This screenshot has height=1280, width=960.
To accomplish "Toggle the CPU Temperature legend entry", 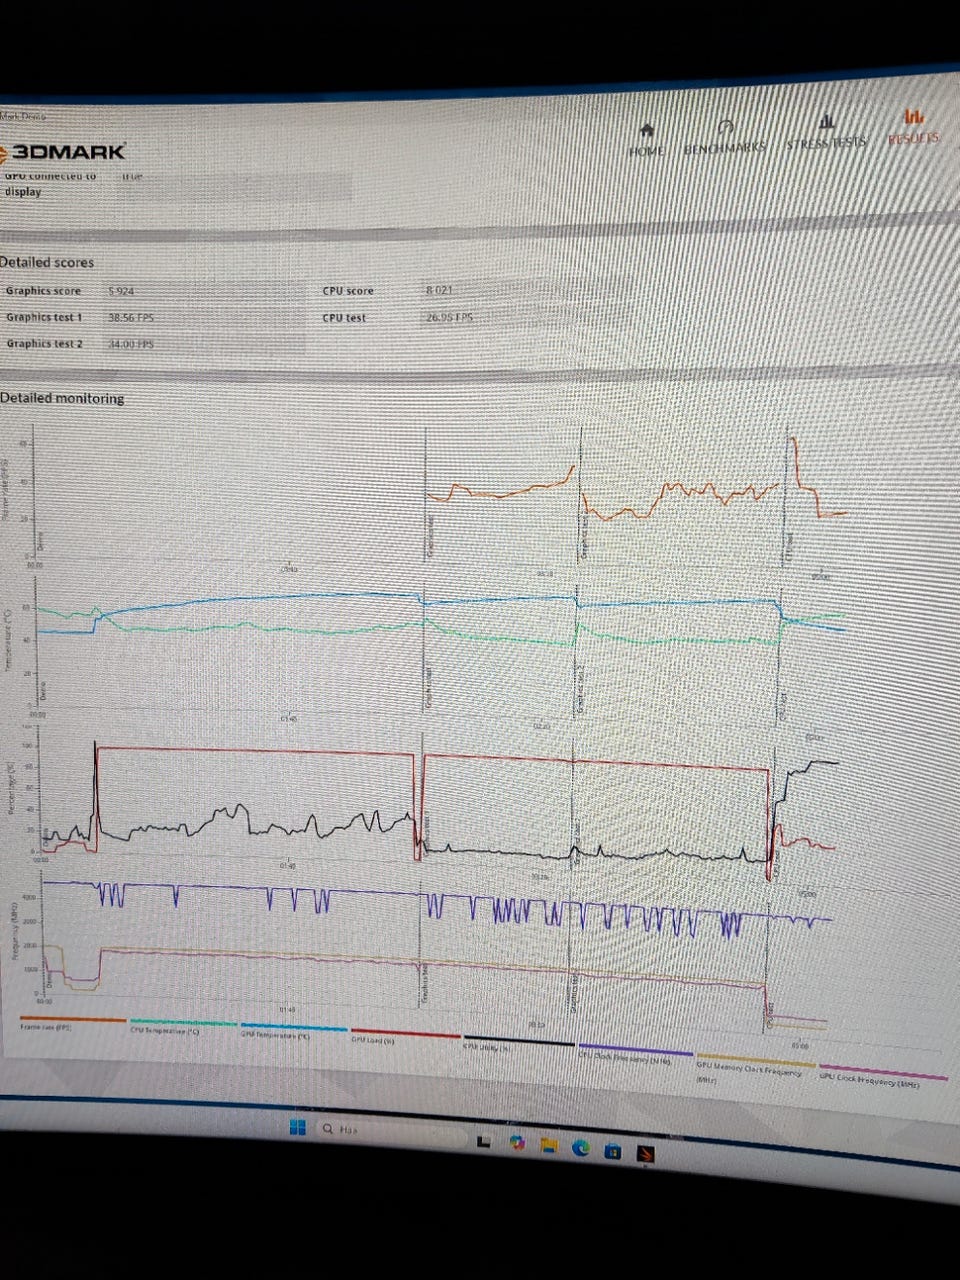I will 185,1027.
